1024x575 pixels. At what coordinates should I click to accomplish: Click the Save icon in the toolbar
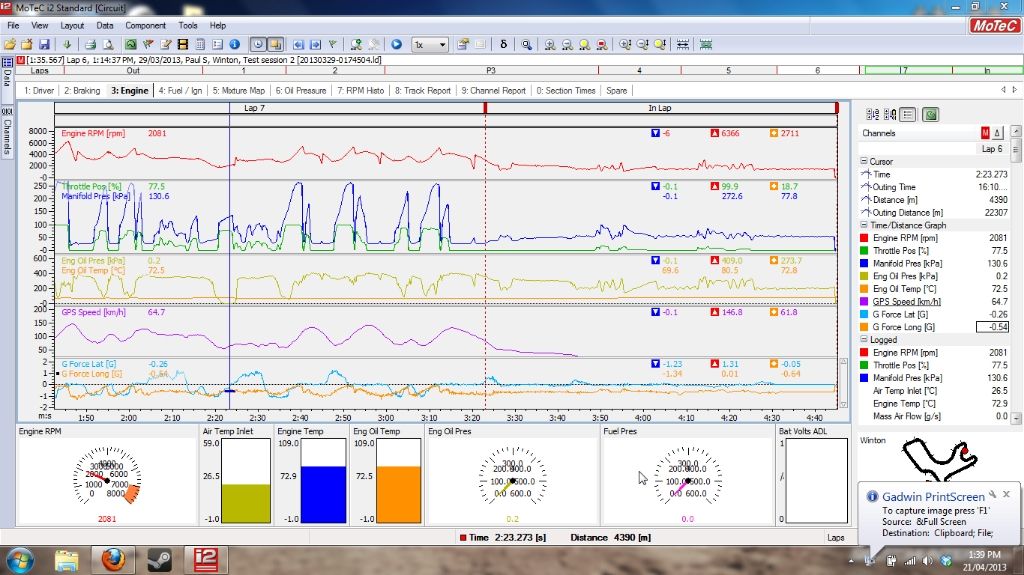click(x=44, y=44)
